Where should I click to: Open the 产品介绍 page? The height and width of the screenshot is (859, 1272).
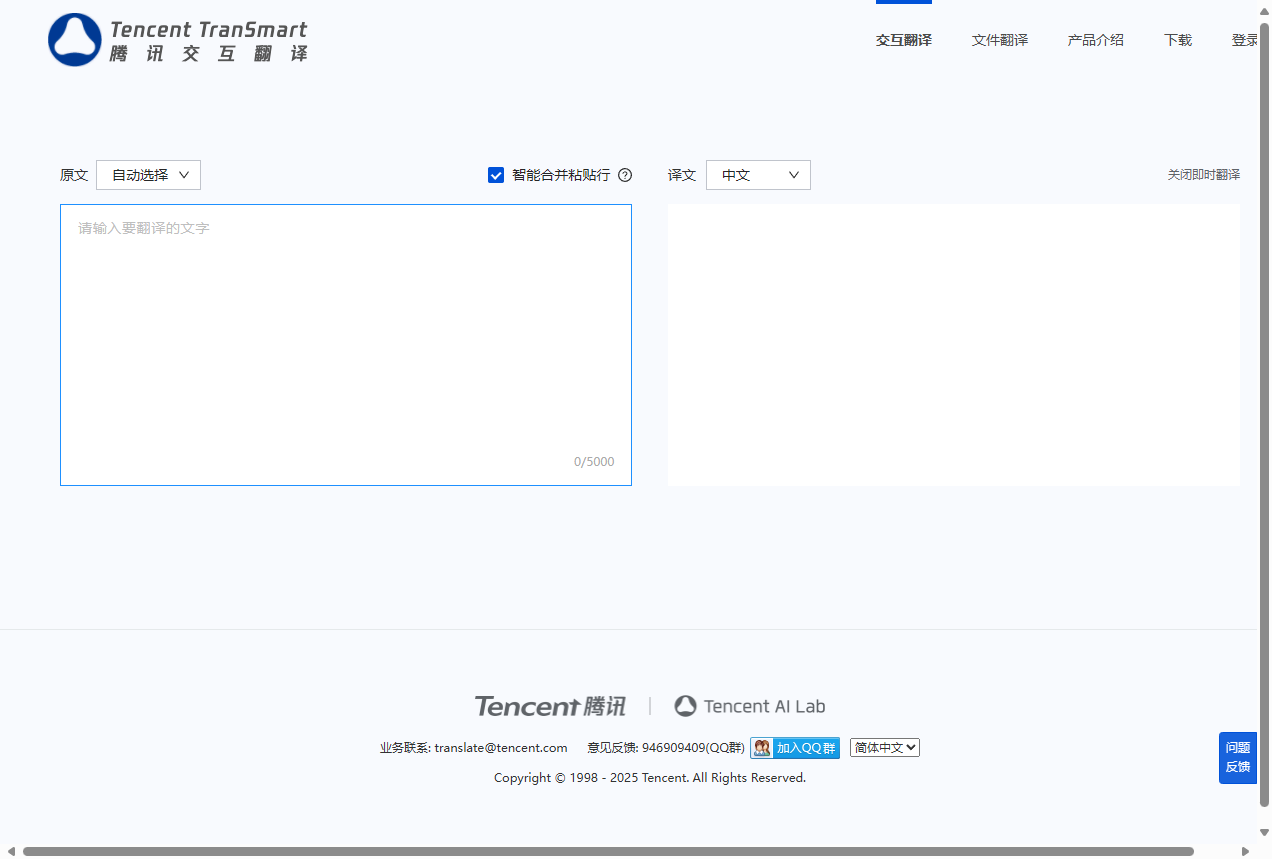coord(1095,40)
